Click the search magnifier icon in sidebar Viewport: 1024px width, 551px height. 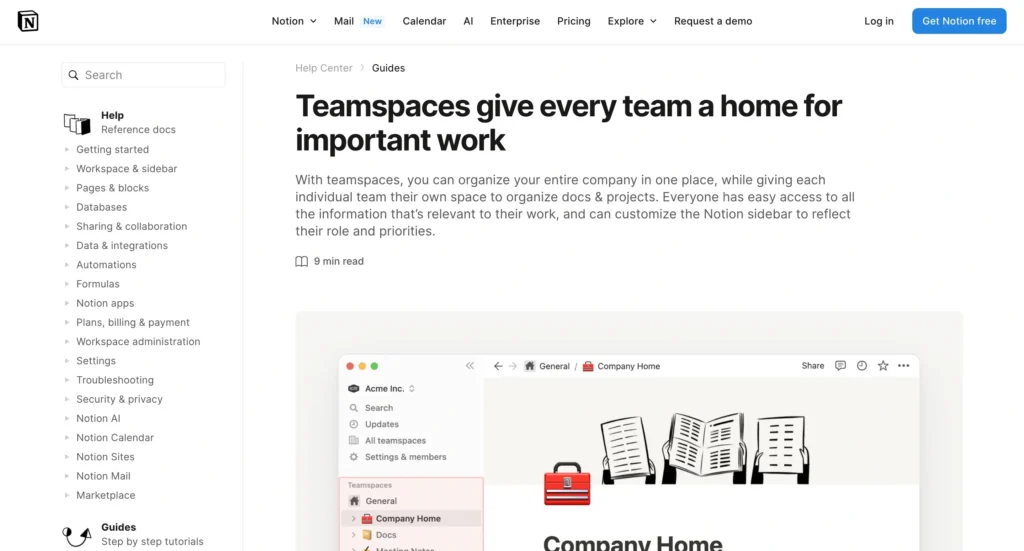[x=73, y=75]
